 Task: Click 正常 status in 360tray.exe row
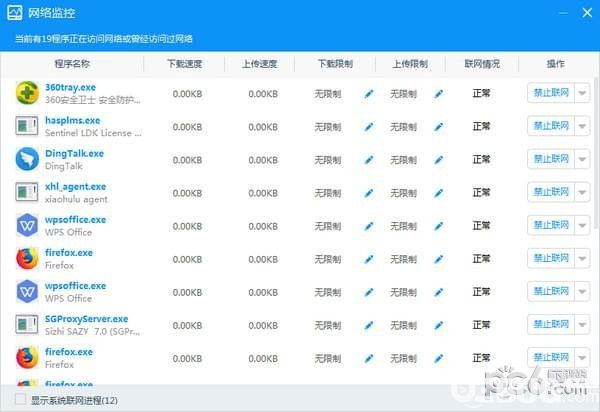[x=481, y=93]
